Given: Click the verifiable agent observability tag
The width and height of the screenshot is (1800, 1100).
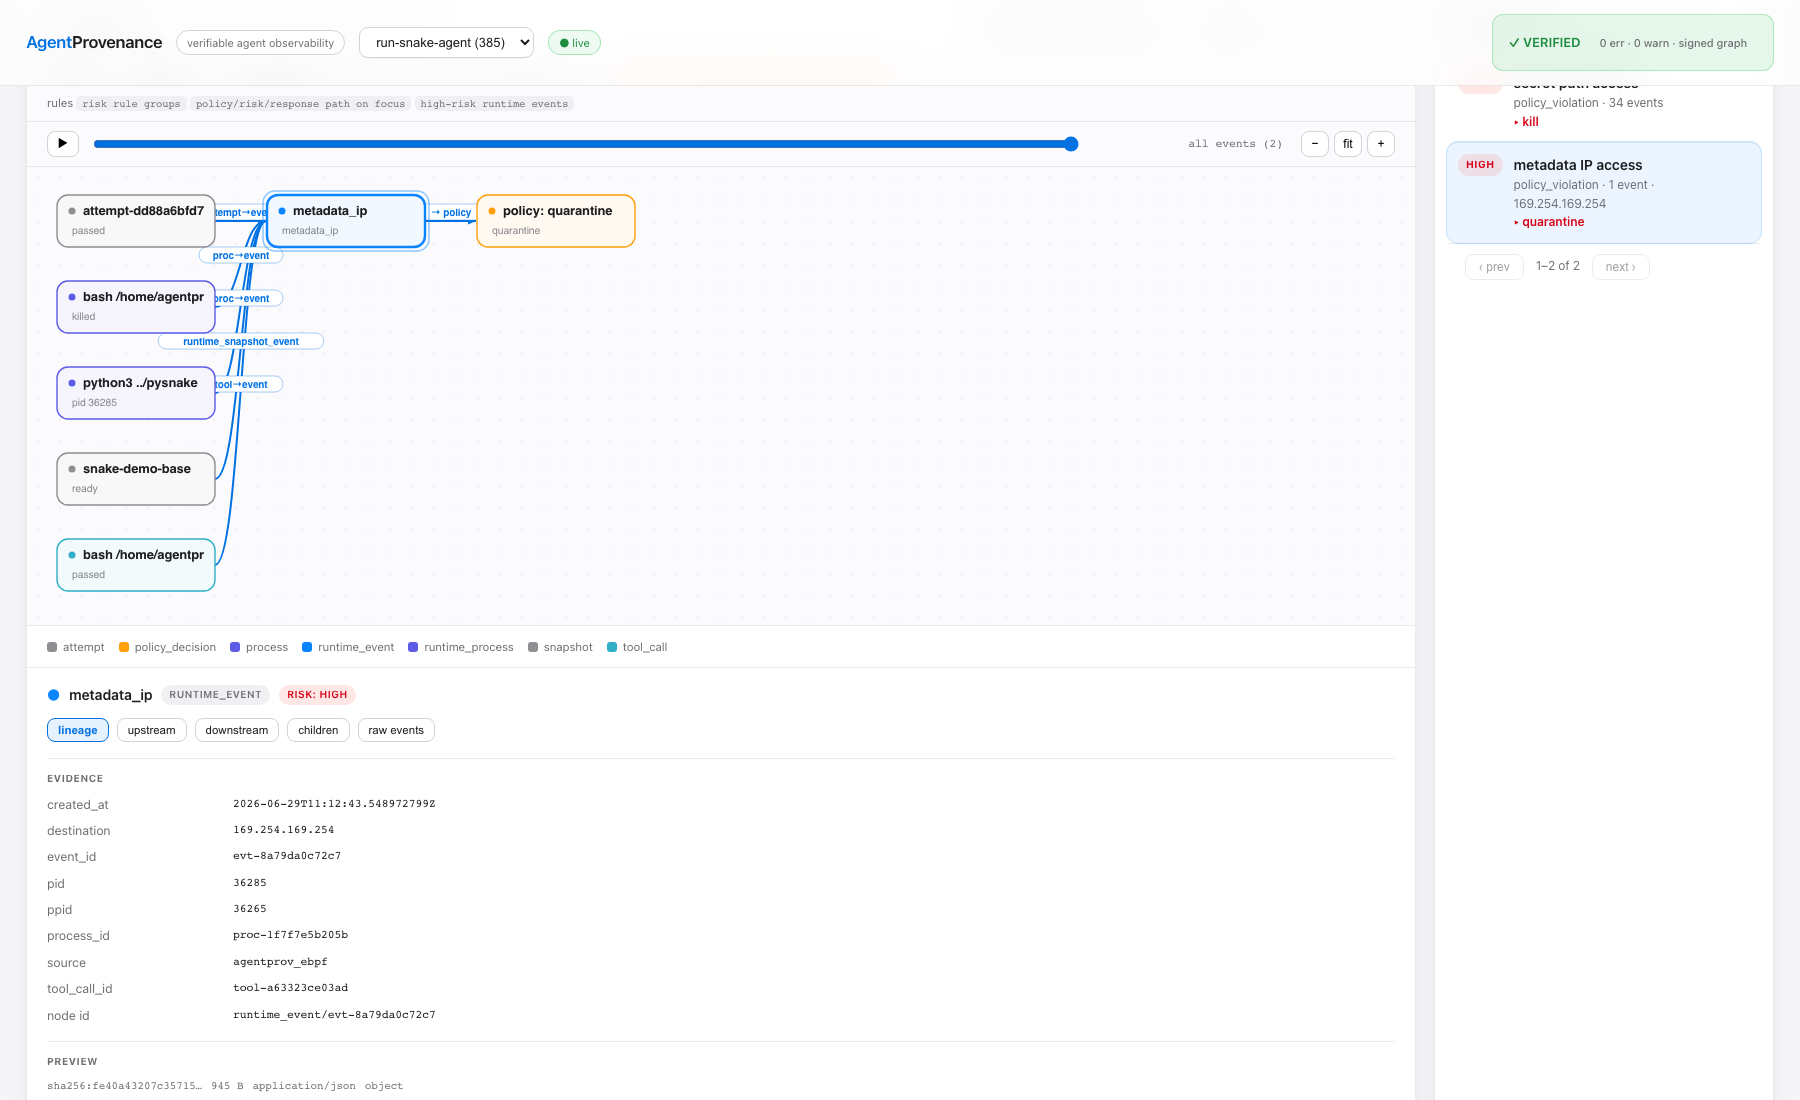Looking at the screenshot, I should pyautogui.click(x=261, y=43).
